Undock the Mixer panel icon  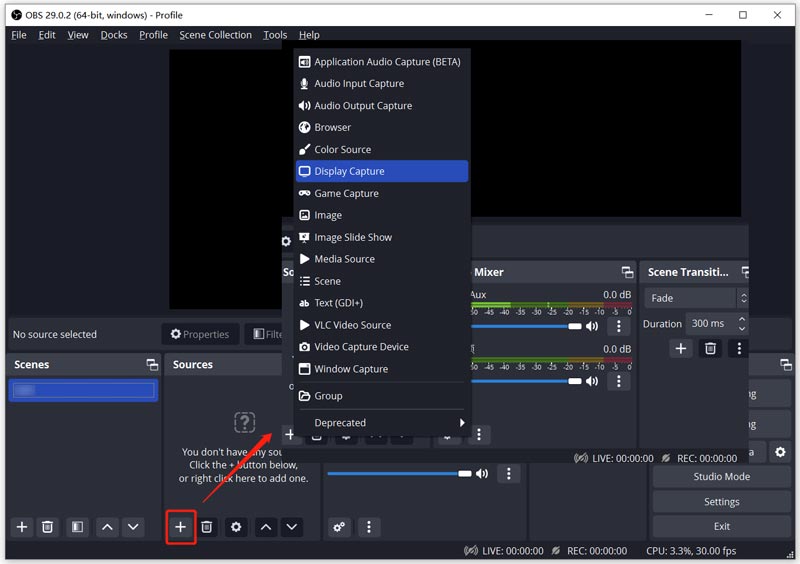coord(628,272)
